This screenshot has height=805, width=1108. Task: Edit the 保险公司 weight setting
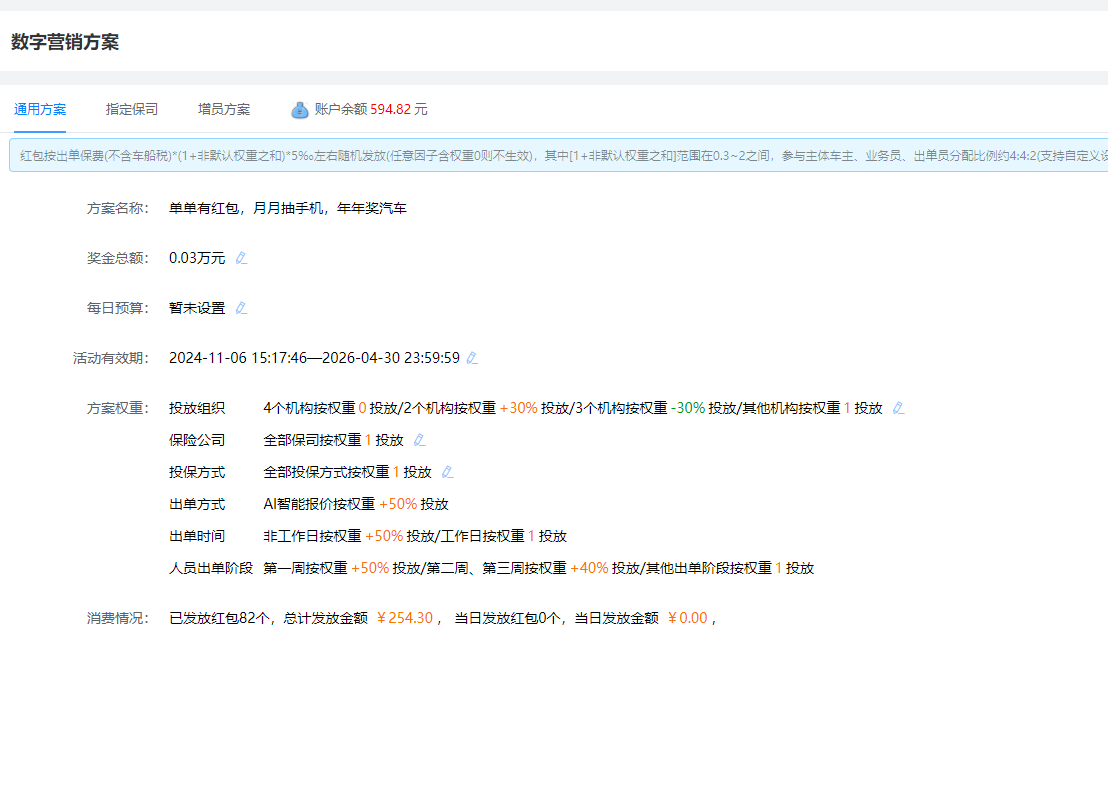pyautogui.click(x=419, y=440)
